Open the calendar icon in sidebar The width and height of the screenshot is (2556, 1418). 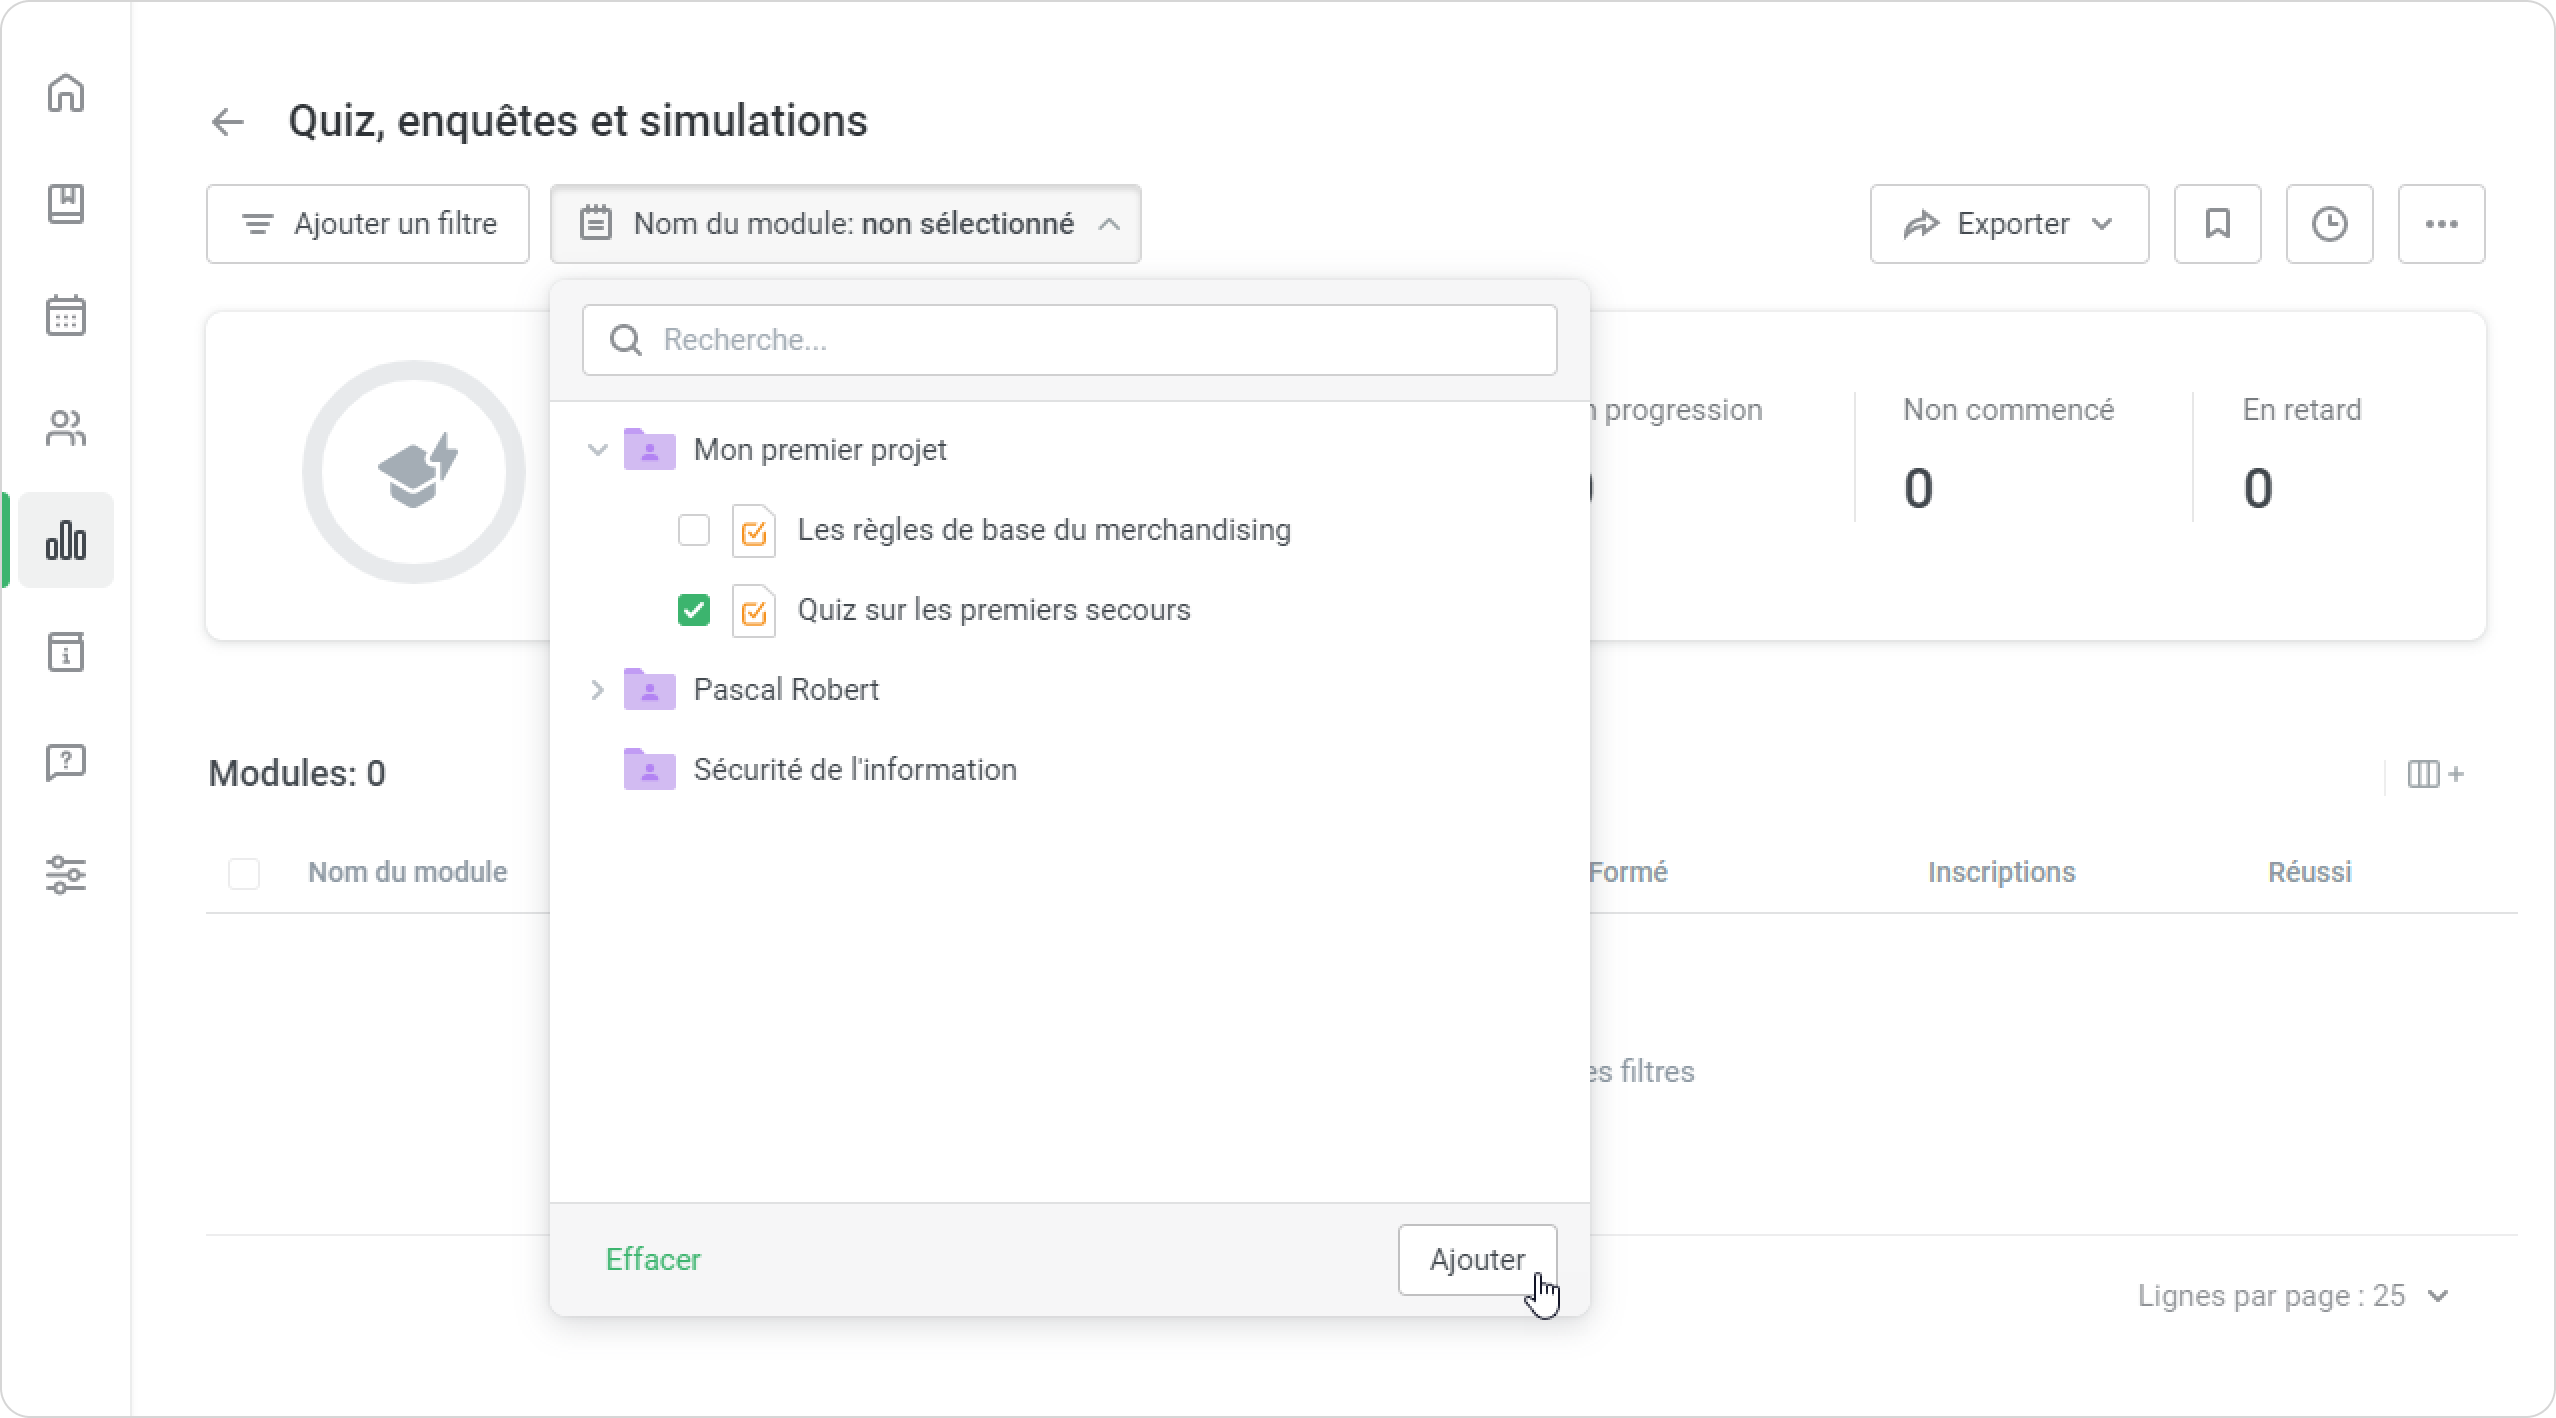click(66, 316)
